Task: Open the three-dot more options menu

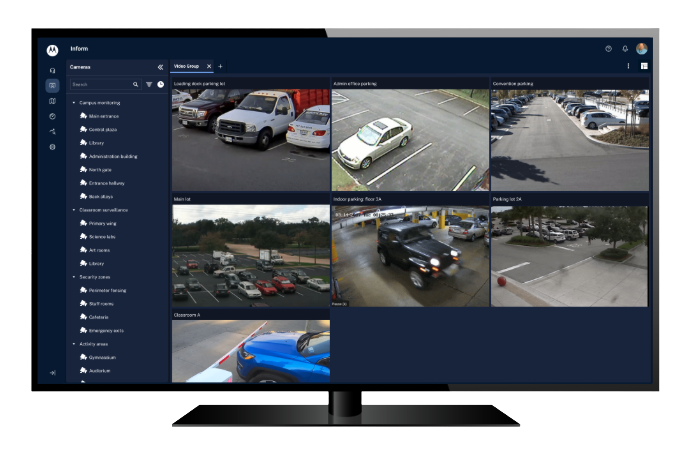Action: [628, 67]
